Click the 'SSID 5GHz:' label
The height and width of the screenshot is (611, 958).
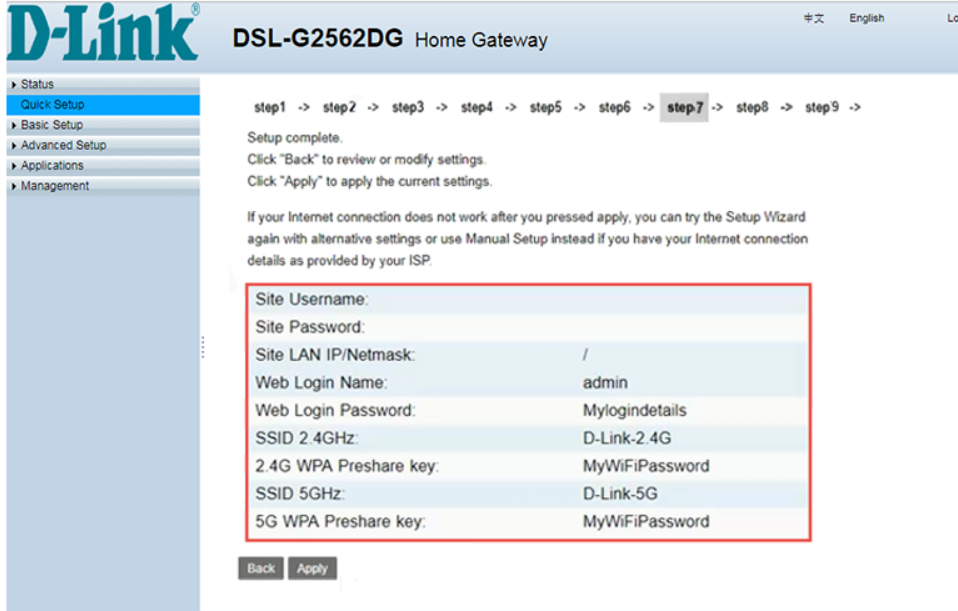tap(300, 494)
